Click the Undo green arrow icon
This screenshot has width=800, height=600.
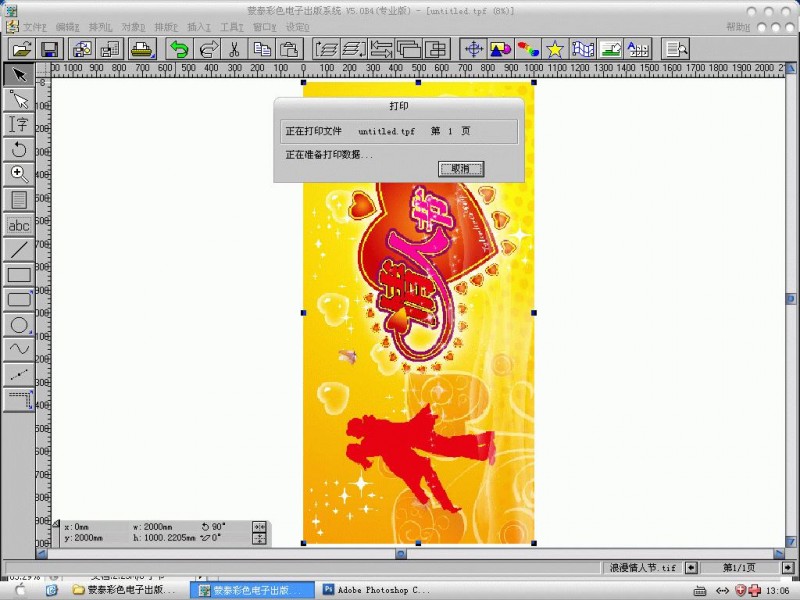click(179, 48)
